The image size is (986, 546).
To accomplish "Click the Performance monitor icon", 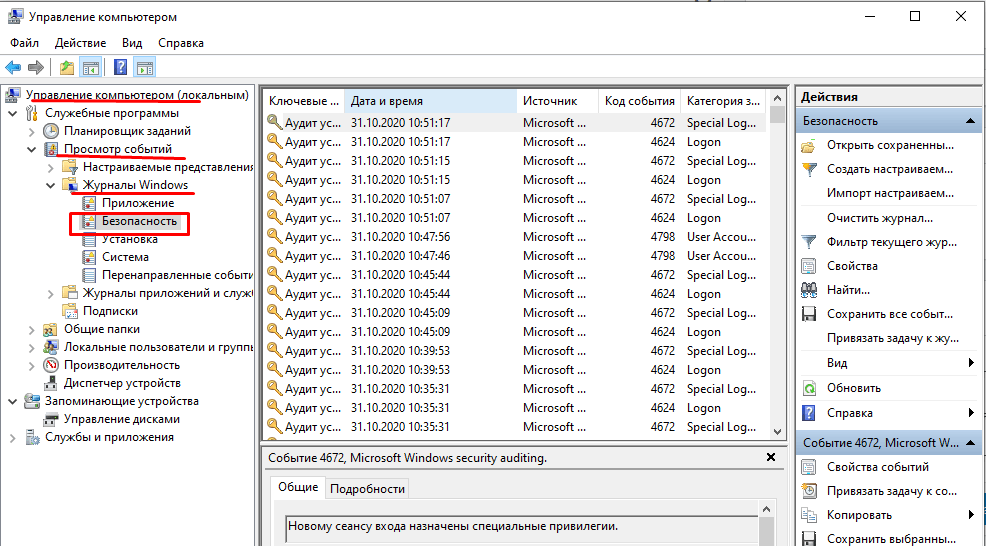I will [51, 365].
